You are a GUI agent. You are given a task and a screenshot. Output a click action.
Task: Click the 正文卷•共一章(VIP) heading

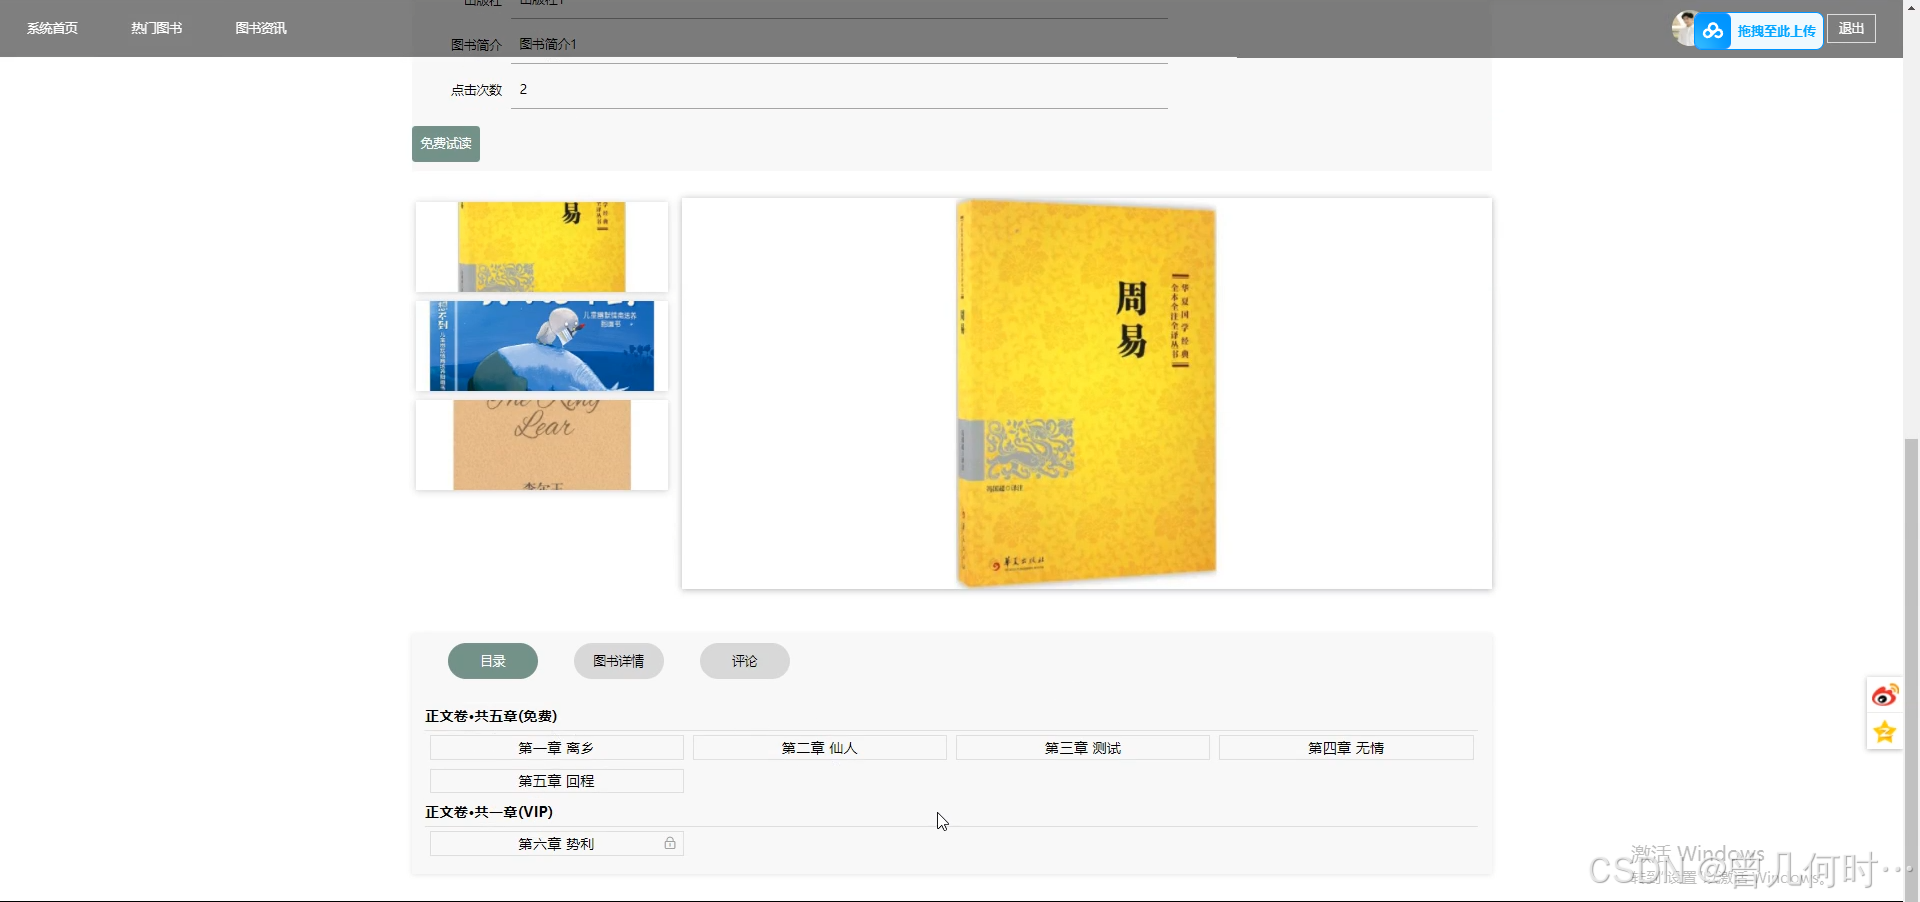click(489, 812)
